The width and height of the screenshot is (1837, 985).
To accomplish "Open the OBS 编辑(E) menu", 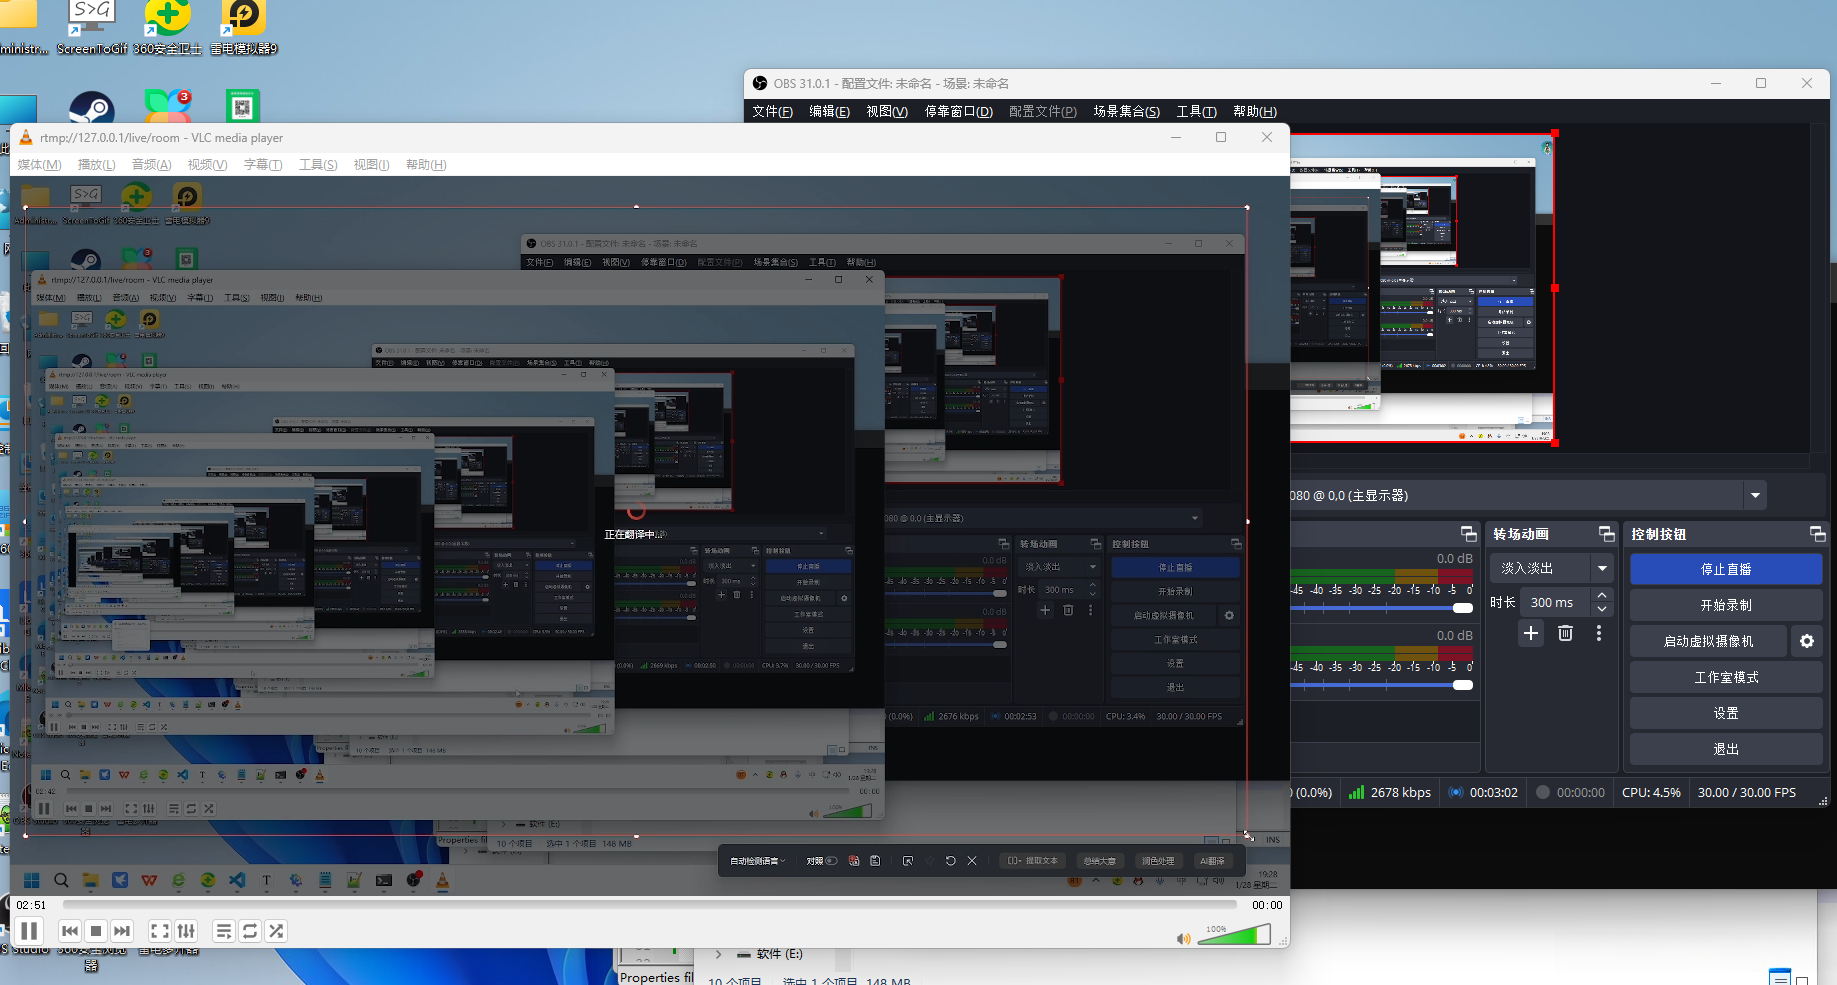I will pos(829,112).
